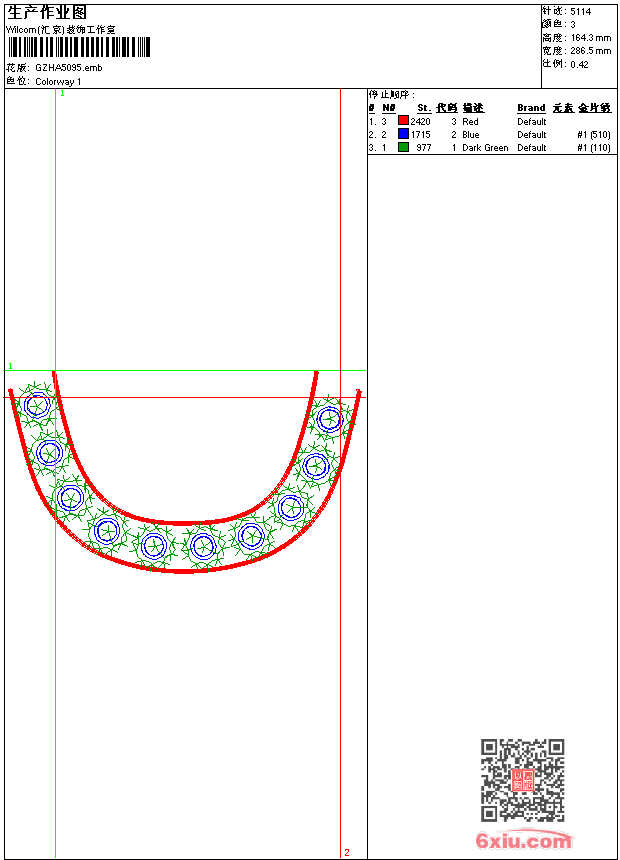
Task: Click the red color swatch in stop row 1
Action: click(x=403, y=121)
